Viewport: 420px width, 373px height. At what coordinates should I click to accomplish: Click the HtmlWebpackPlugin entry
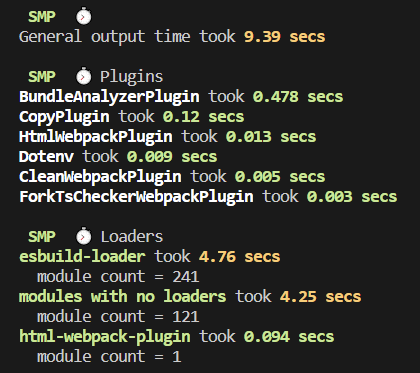coord(96,137)
